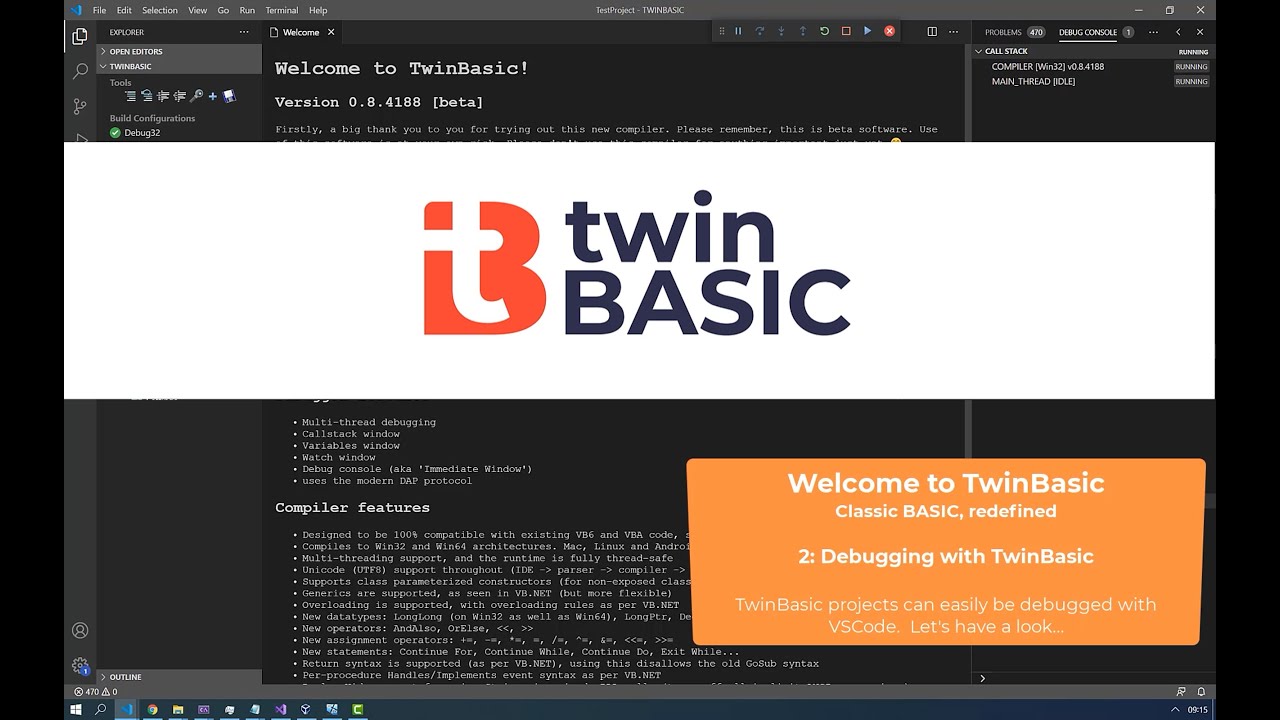Click the blue play arrow in debug toolbar
The height and width of the screenshot is (720, 1280).
(867, 31)
